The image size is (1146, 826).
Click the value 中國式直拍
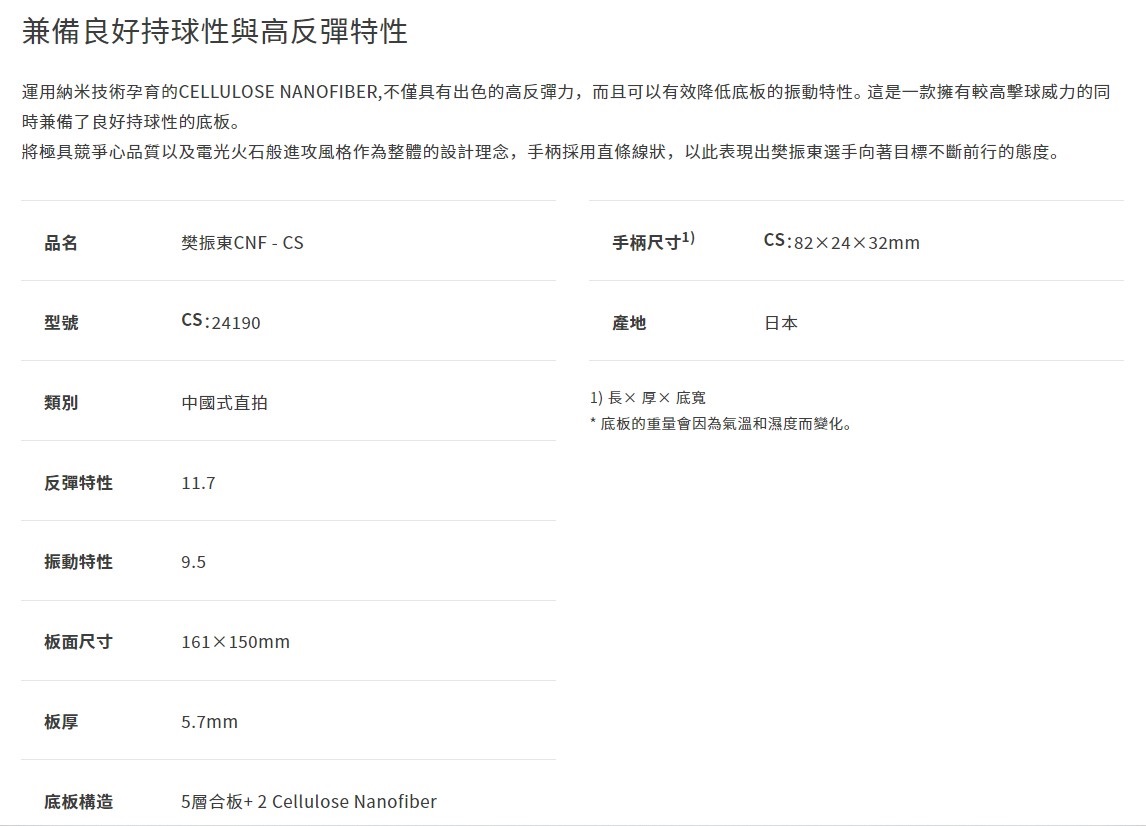click(x=224, y=403)
